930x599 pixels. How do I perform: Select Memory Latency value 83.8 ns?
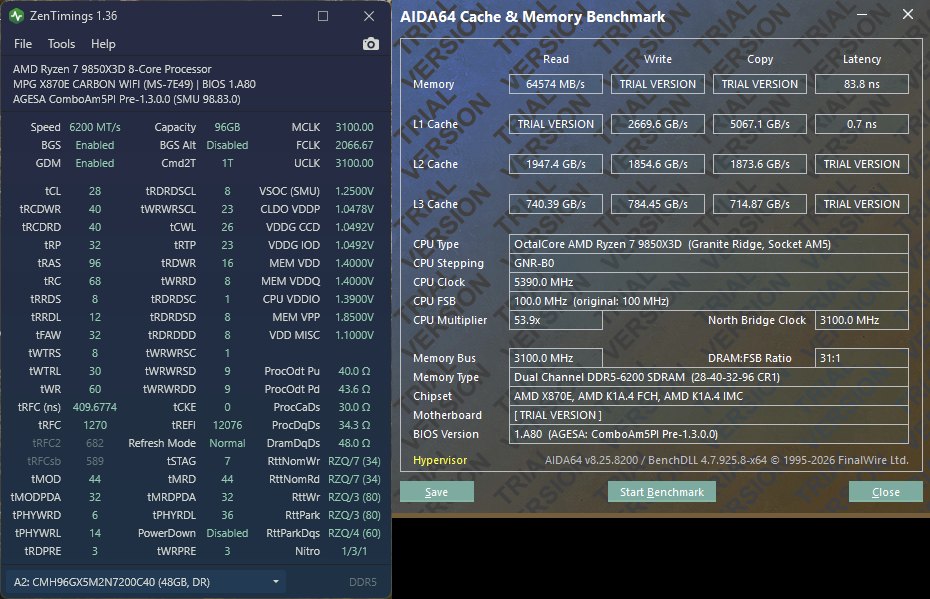coord(862,84)
